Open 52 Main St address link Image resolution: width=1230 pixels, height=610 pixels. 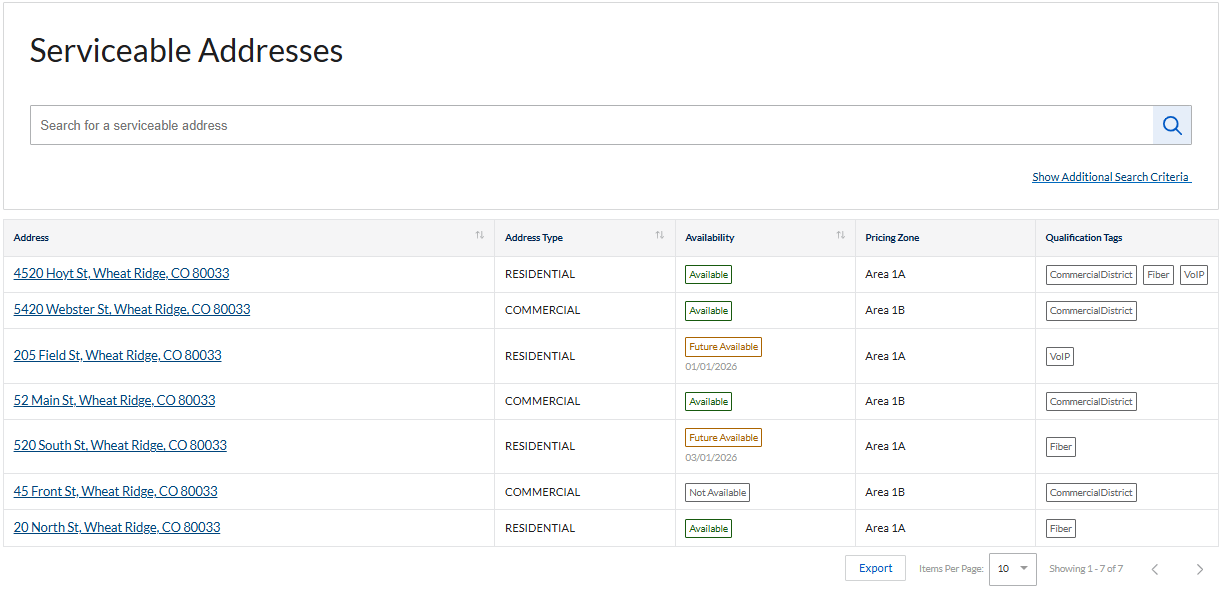point(114,400)
